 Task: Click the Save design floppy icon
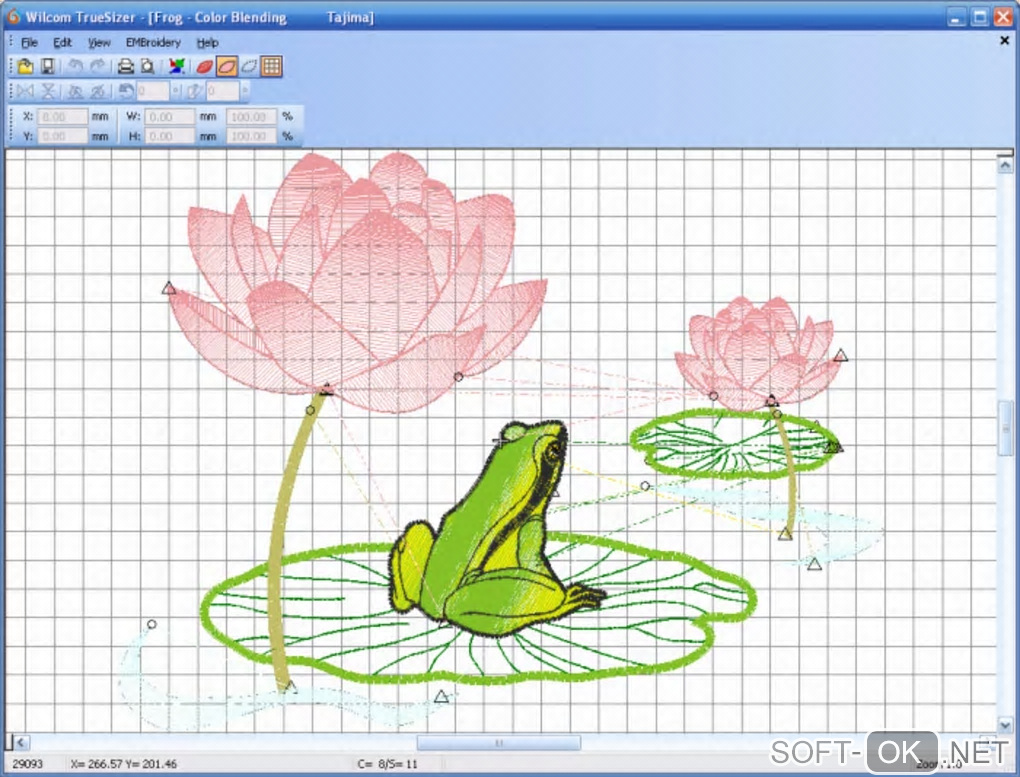point(47,66)
